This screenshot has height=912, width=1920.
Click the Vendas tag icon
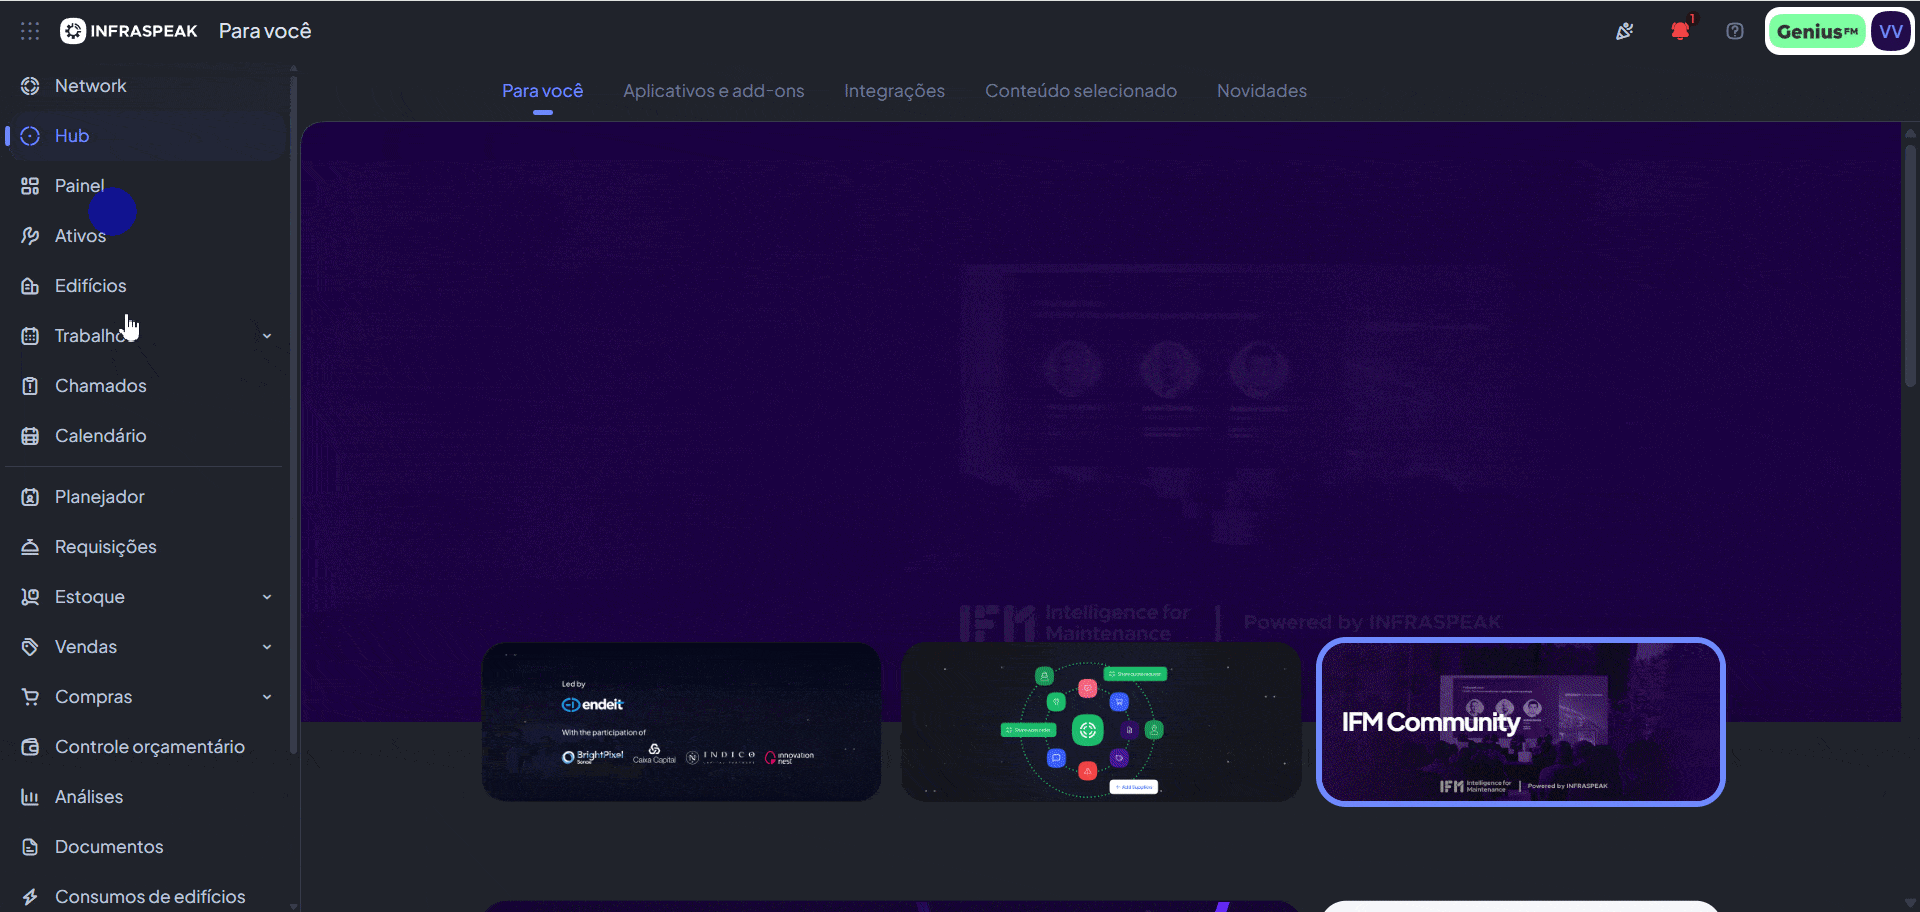tap(30, 647)
